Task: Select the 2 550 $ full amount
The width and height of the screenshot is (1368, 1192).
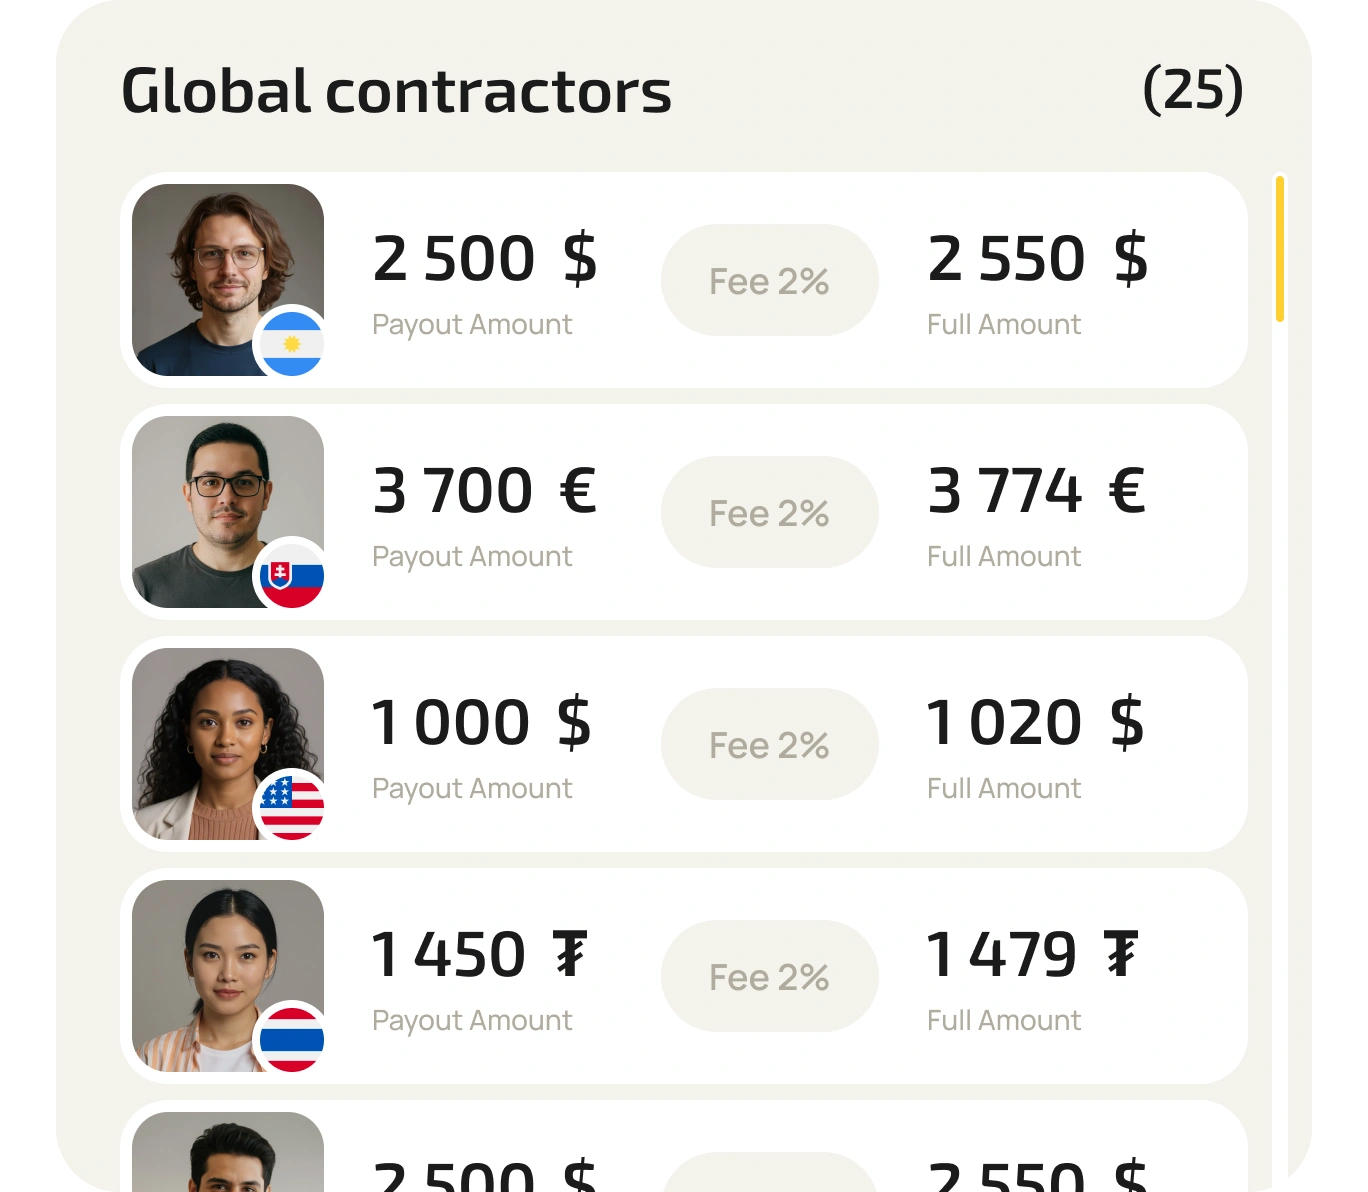Action: click(1037, 259)
